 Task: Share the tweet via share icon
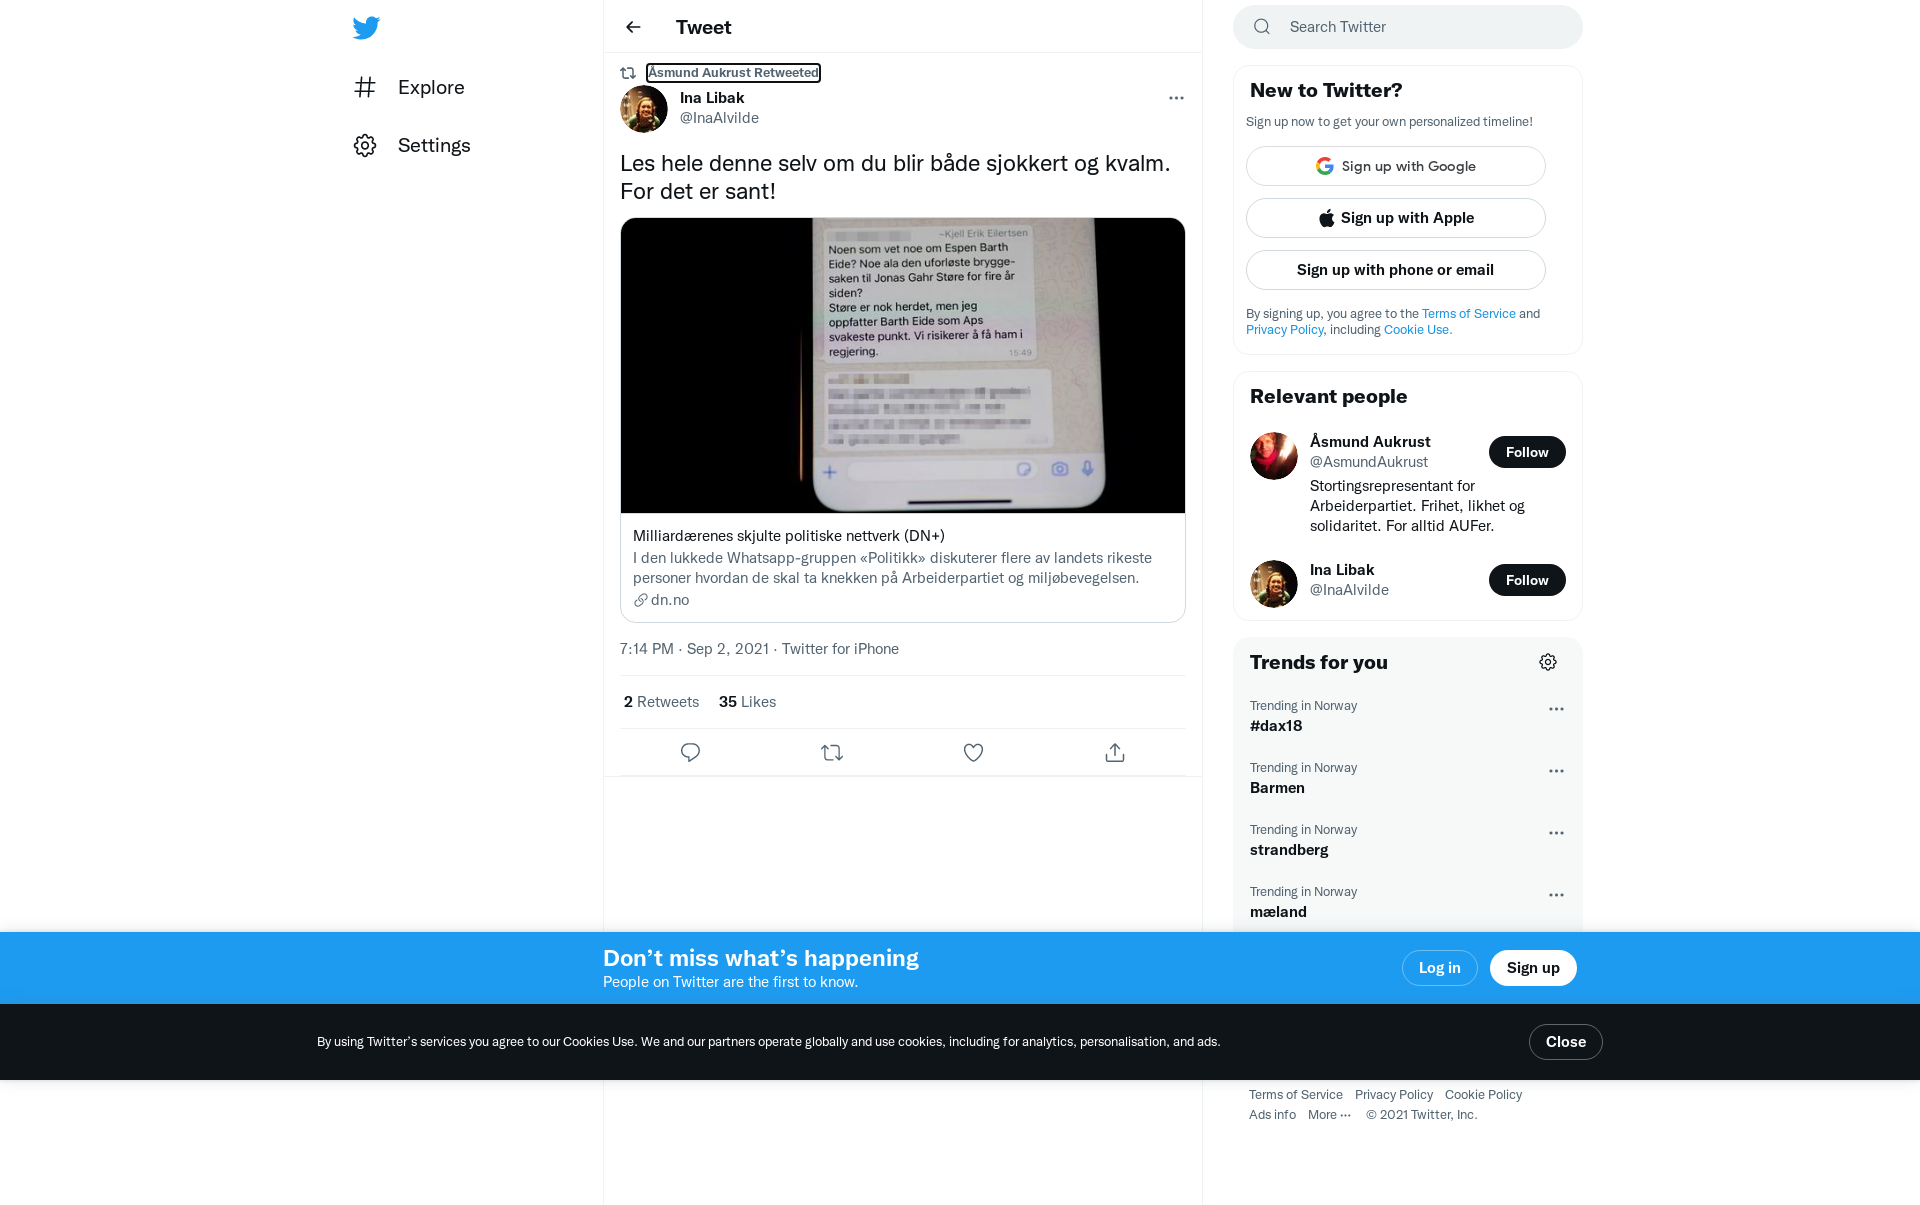1115,752
